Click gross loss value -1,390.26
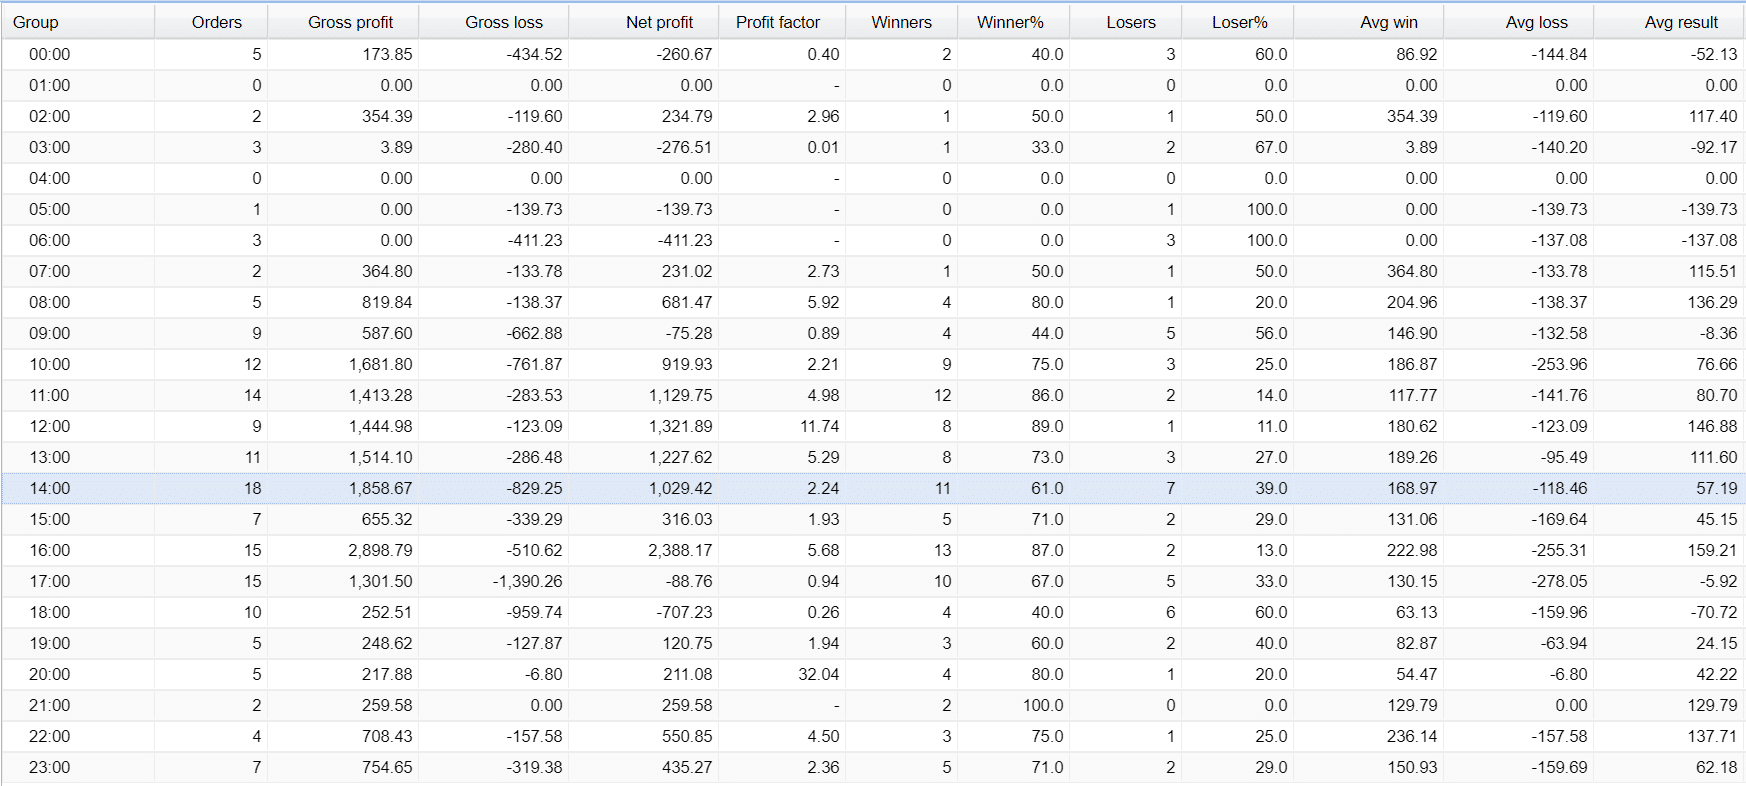The width and height of the screenshot is (1746, 786). (527, 581)
